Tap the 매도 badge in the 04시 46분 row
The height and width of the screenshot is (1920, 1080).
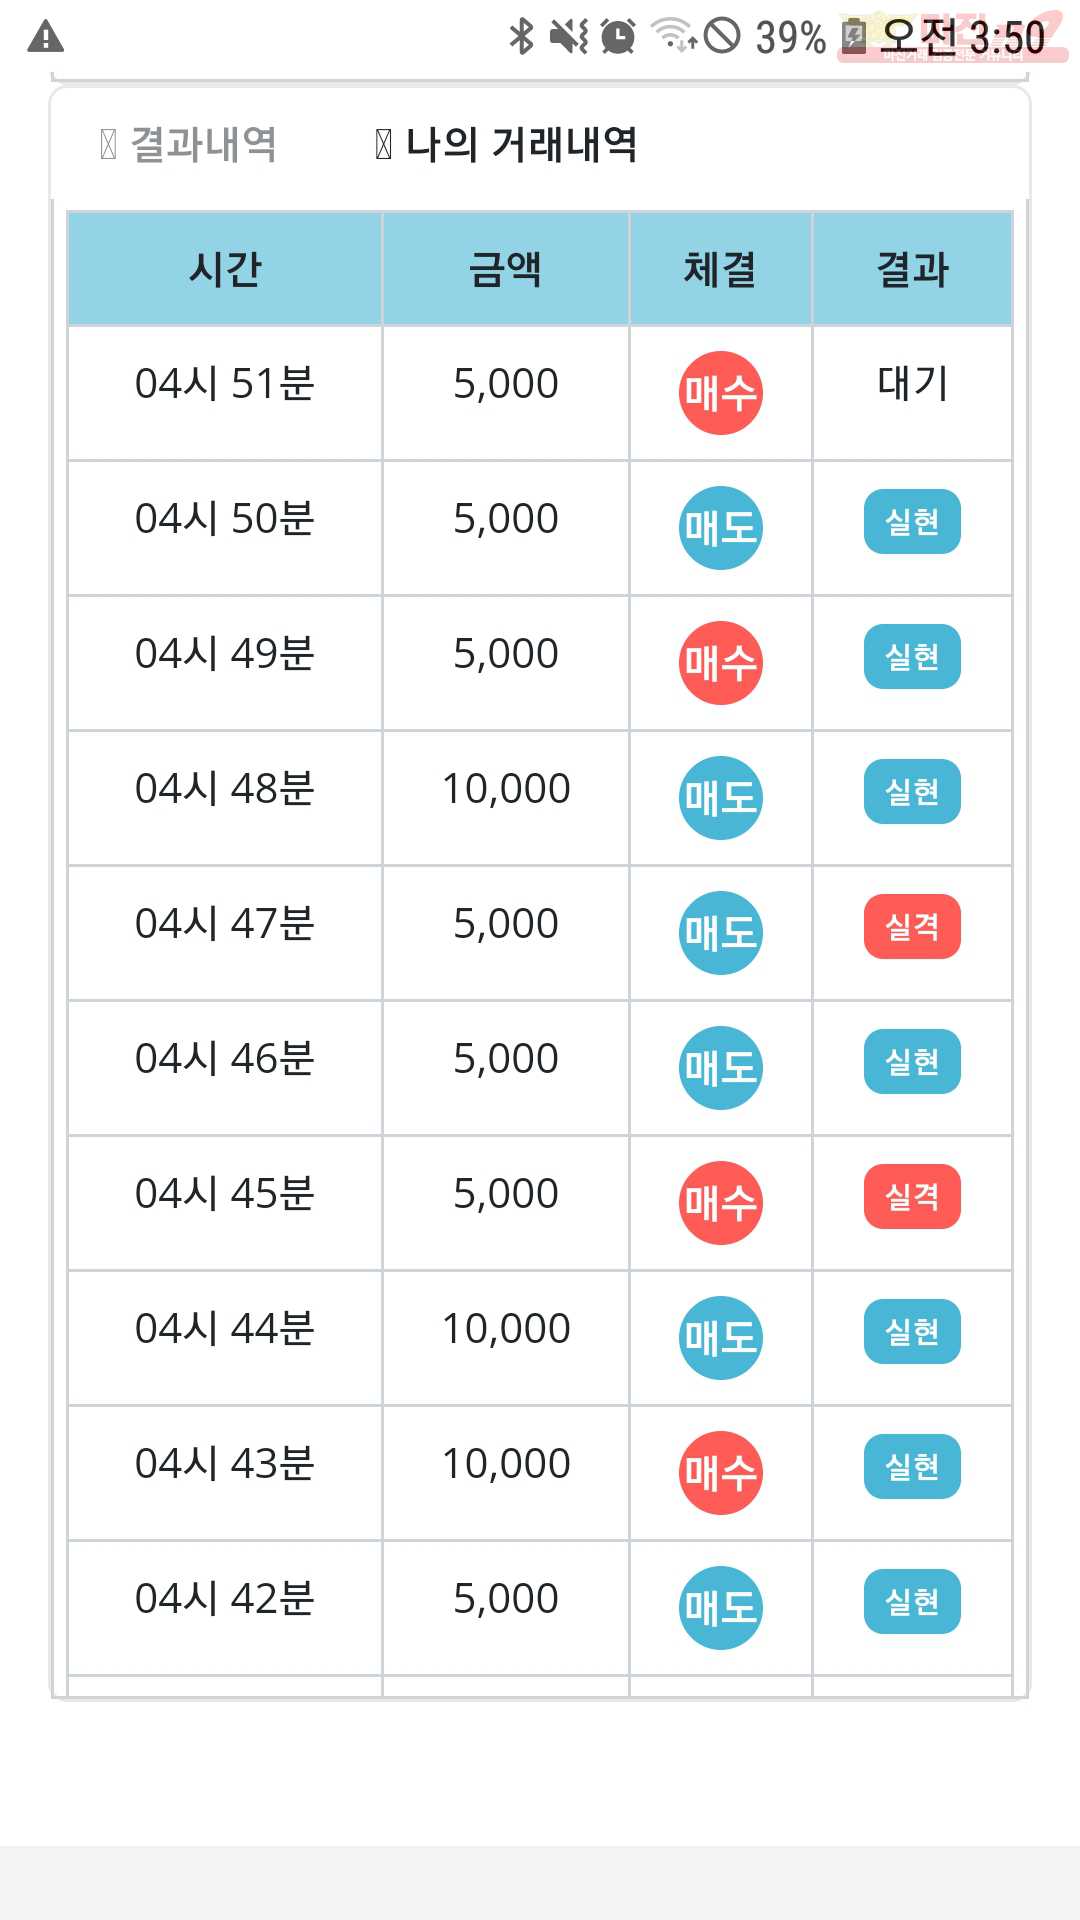[x=720, y=1068]
